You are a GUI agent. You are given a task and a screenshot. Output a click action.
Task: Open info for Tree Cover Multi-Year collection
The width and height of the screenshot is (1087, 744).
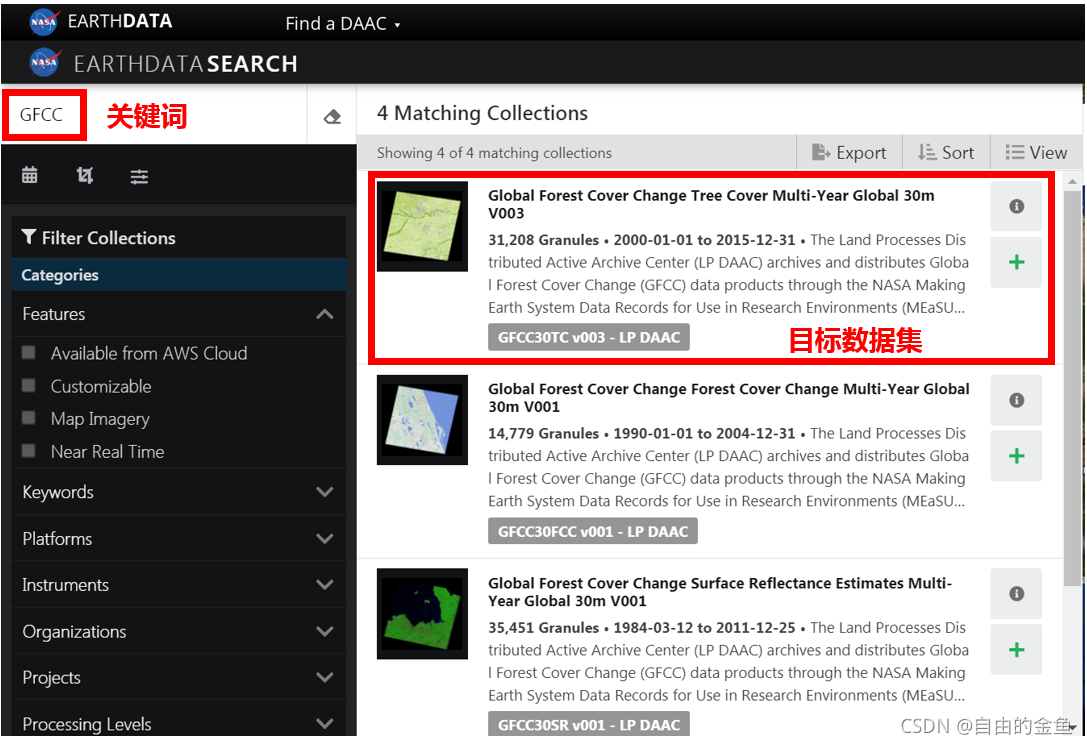1016,206
